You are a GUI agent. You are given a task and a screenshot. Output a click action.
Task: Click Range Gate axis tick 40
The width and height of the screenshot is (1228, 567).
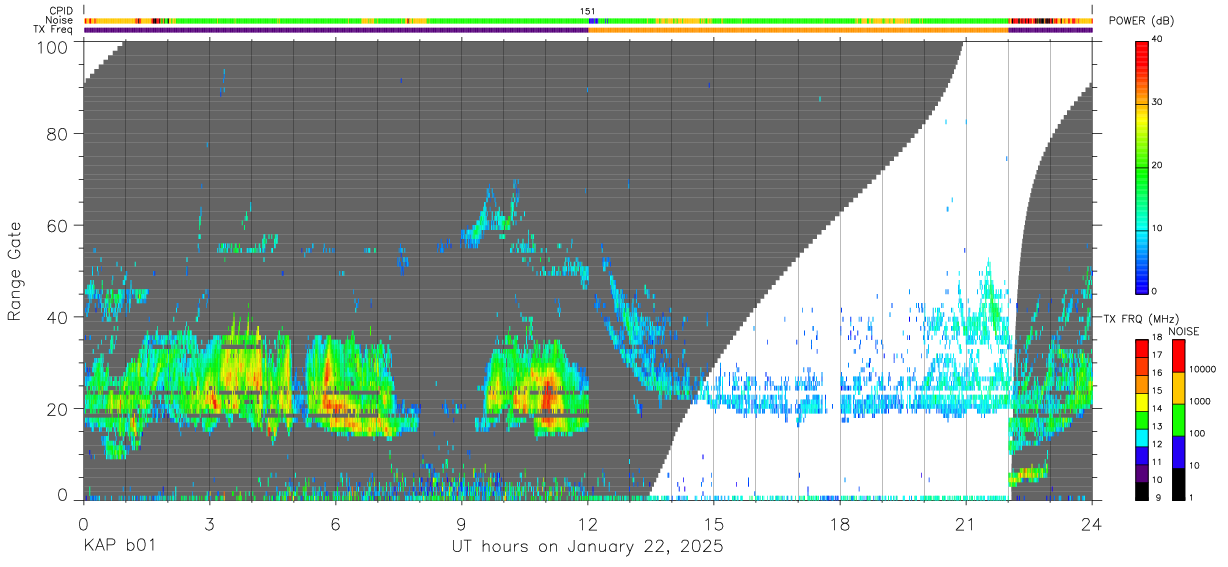click(59, 317)
